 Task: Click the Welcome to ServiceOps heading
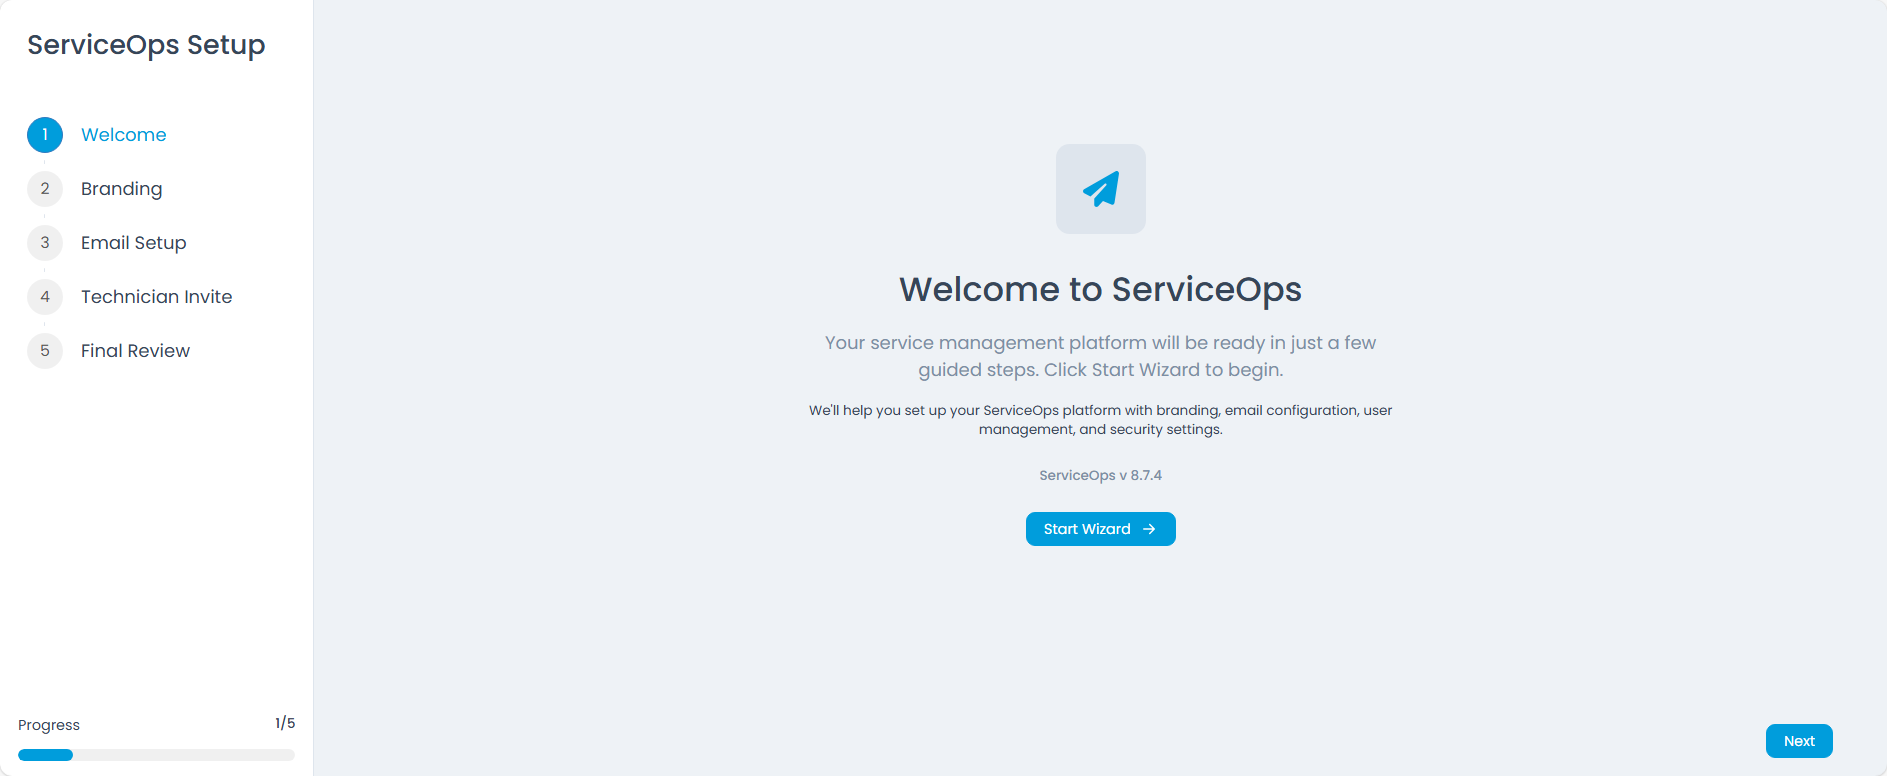click(x=1100, y=289)
